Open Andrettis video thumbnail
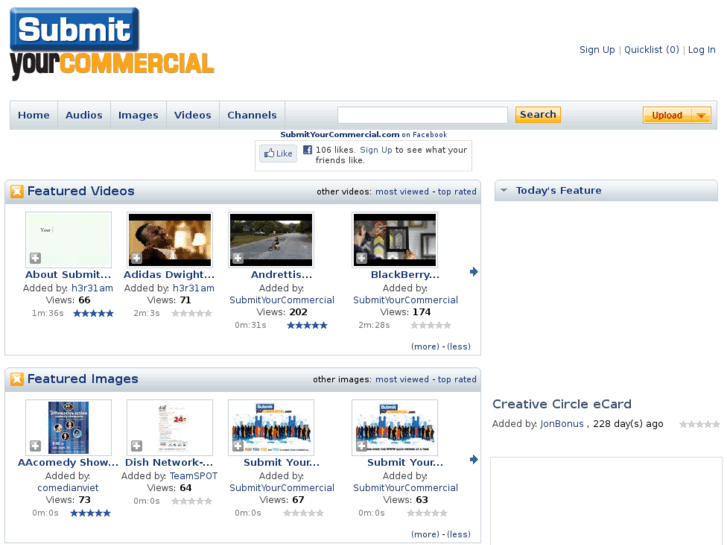This screenshot has height=545, width=727. 271,239
